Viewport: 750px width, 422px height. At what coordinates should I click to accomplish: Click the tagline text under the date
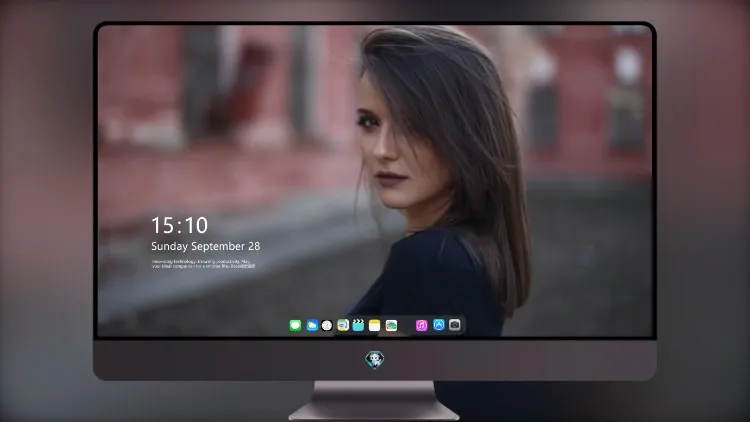pyautogui.click(x=203, y=264)
